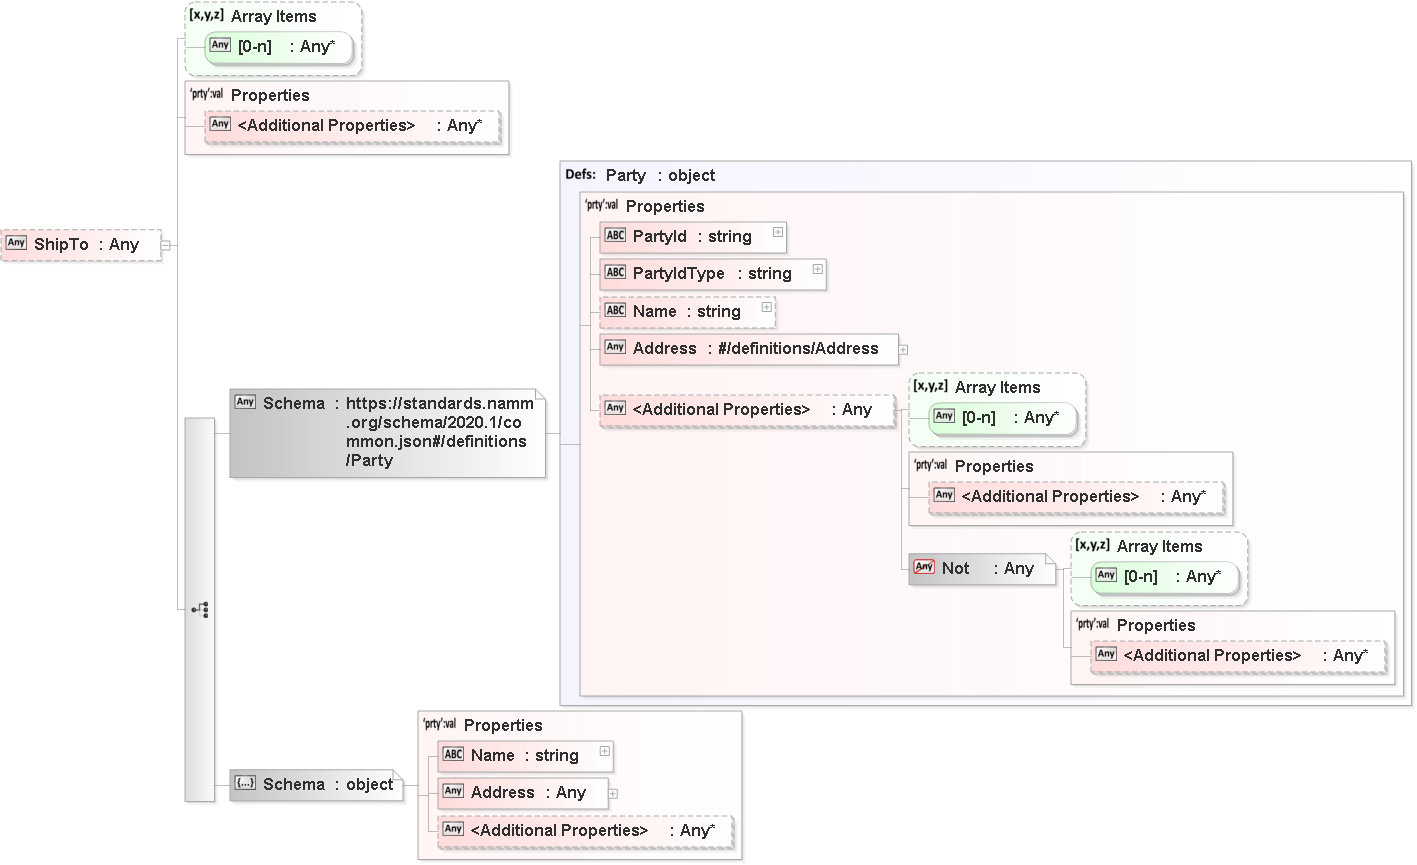Click [x,y,z] icon of Array Items under Not
This screenshot has width=1417, height=865.
(x=1092, y=545)
